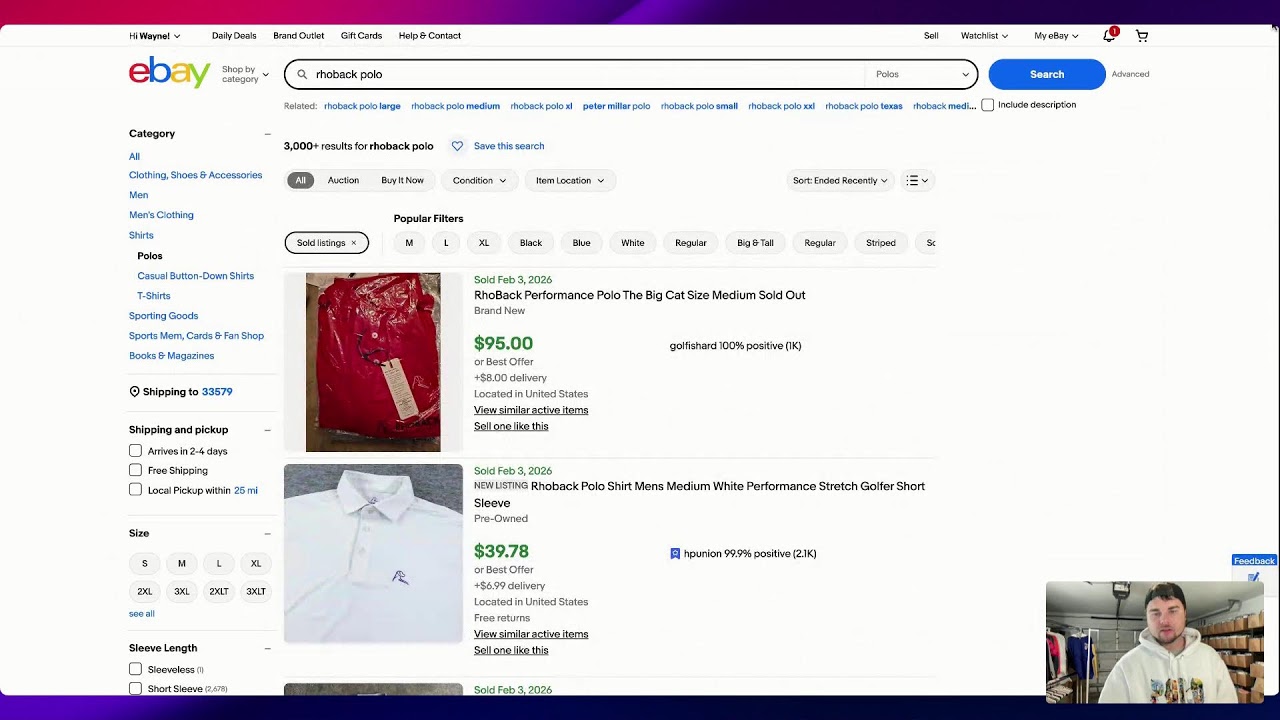This screenshot has width=1280, height=720.
Task: Select size 3XLT in Size filter
Action: click(x=256, y=592)
